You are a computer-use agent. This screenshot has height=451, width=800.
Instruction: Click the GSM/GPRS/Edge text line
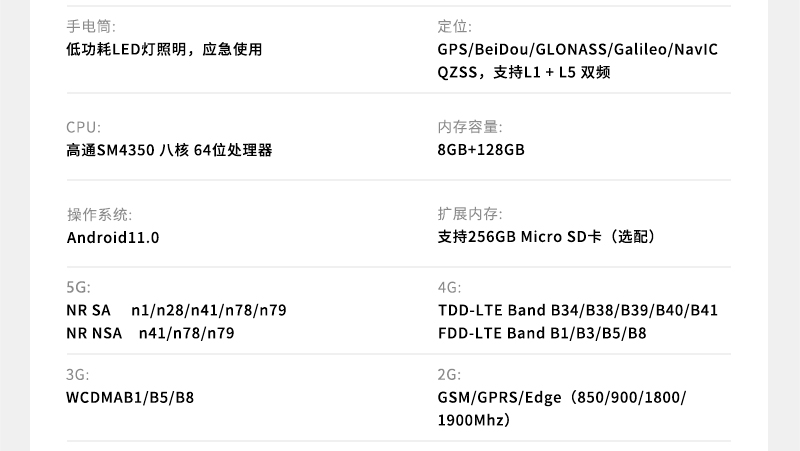561,398
